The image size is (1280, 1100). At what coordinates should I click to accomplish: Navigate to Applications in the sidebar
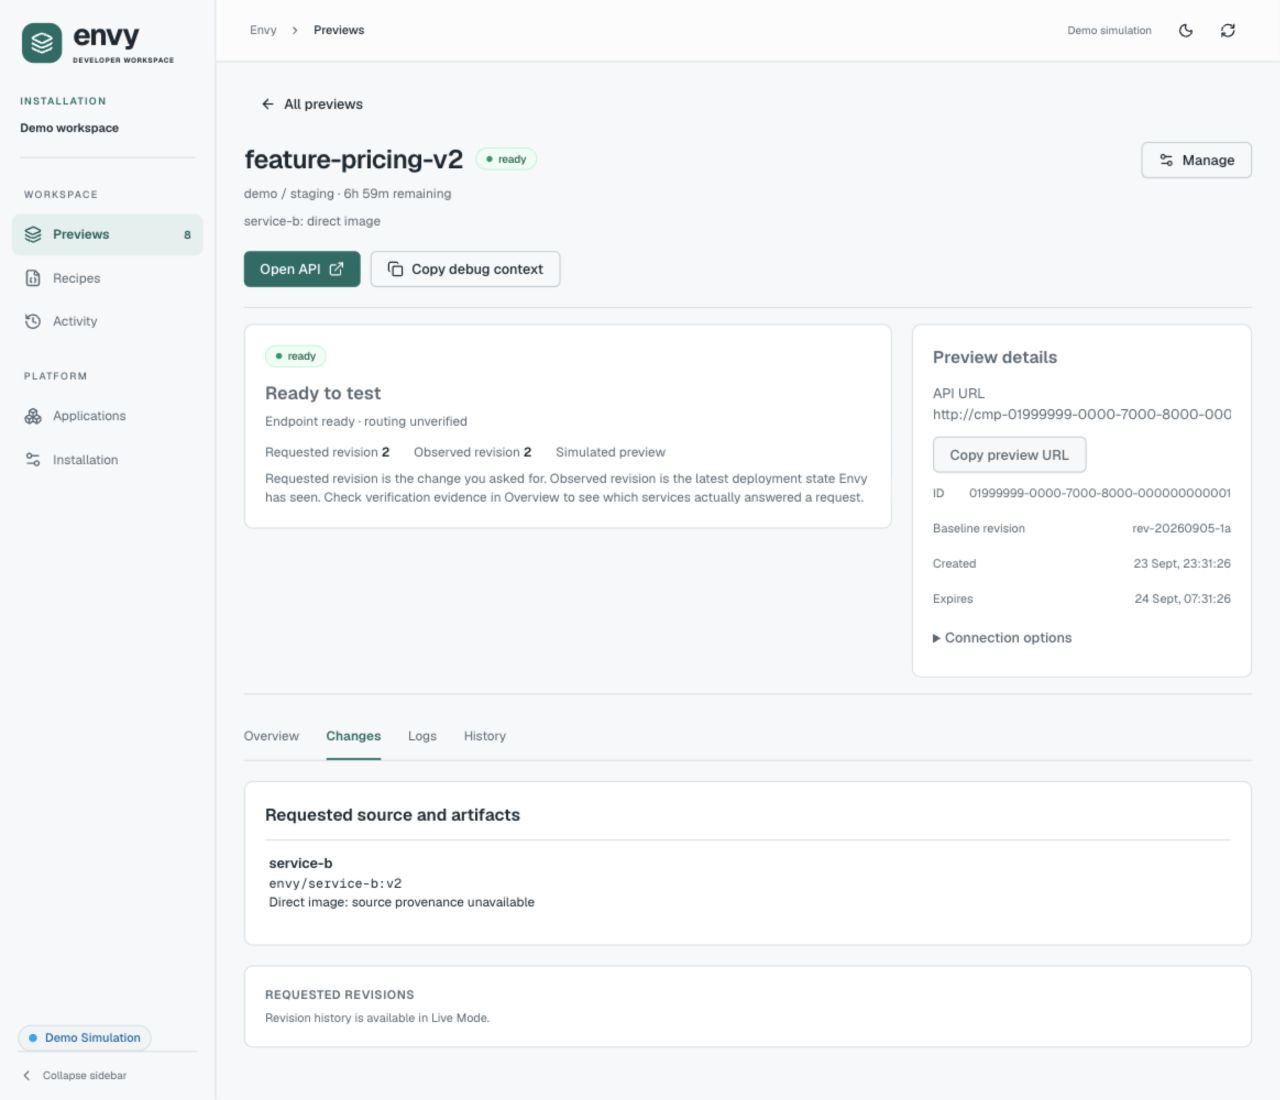[107, 416]
